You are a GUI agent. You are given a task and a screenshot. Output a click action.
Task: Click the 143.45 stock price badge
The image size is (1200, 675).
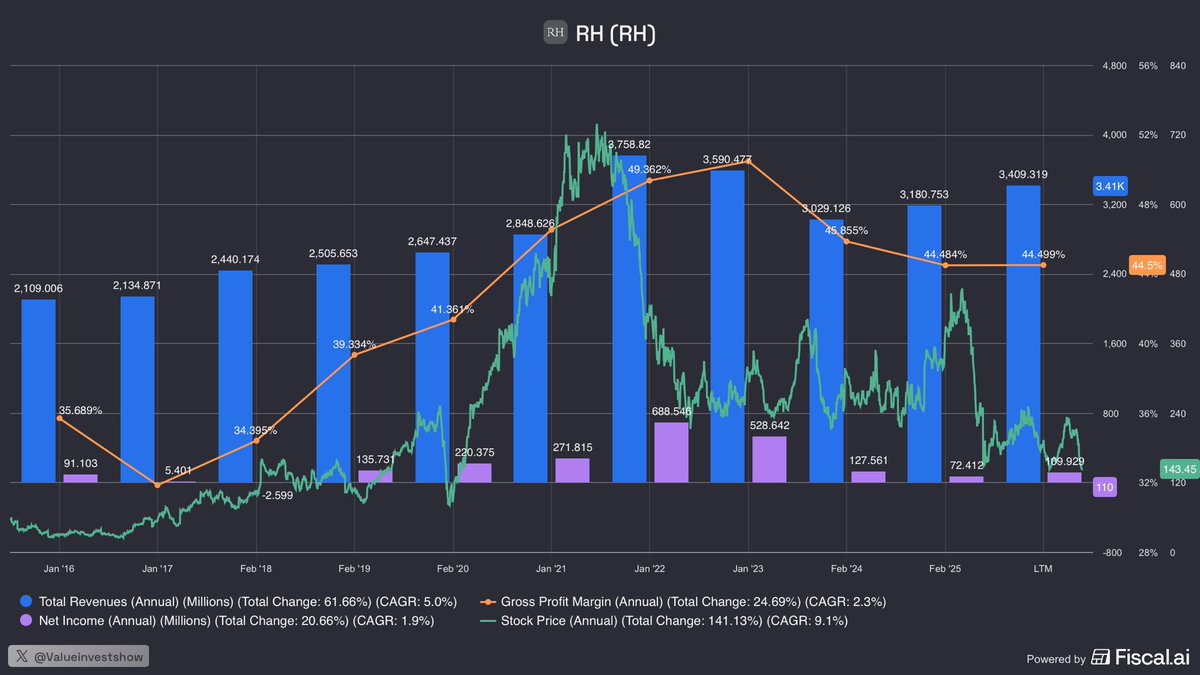pos(1179,468)
